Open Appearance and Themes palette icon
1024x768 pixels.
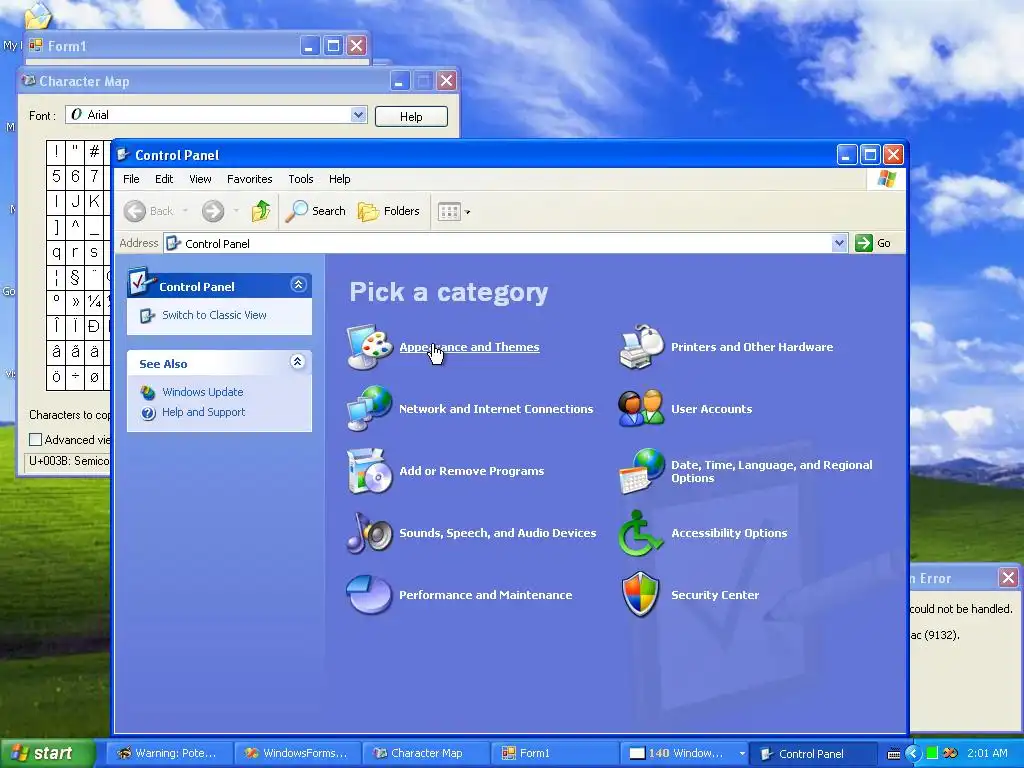tap(370, 347)
